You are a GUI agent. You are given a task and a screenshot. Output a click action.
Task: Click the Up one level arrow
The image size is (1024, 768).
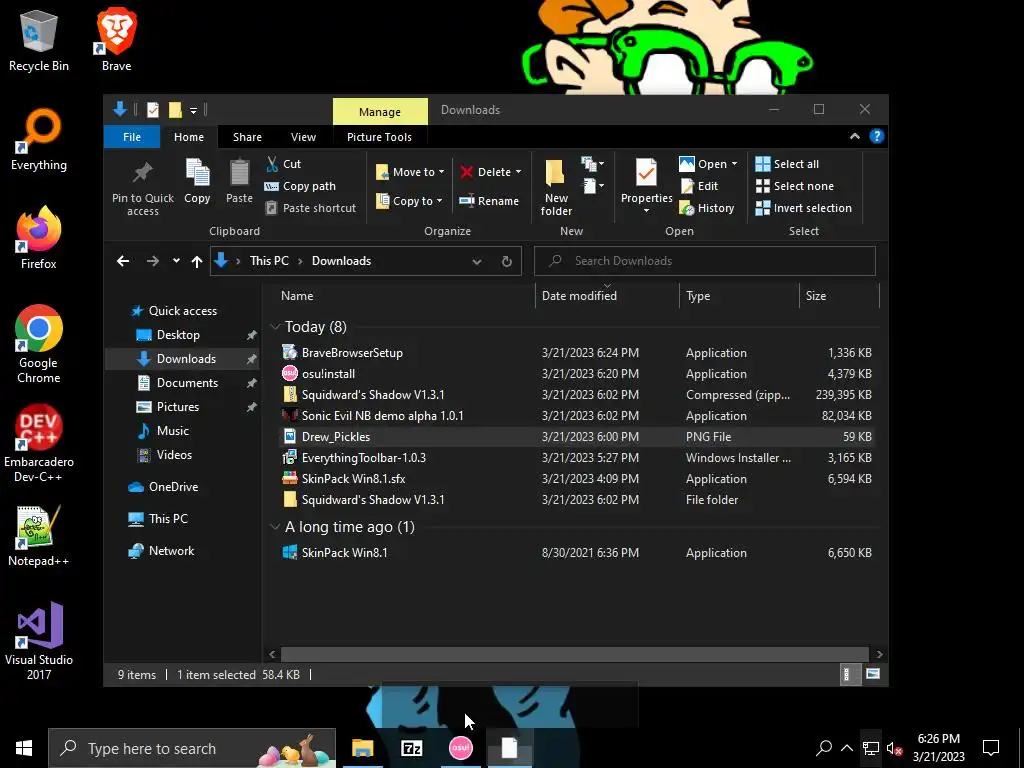(x=197, y=261)
